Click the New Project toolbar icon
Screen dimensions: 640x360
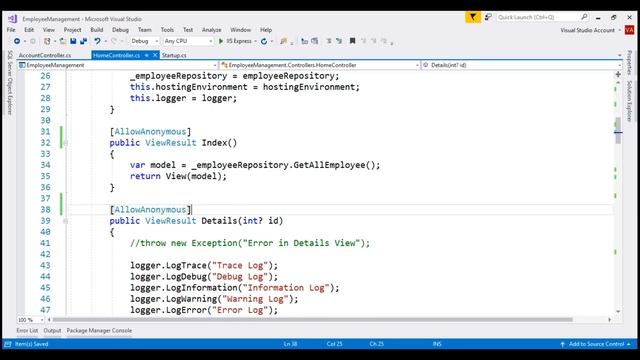[x=47, y=41]
